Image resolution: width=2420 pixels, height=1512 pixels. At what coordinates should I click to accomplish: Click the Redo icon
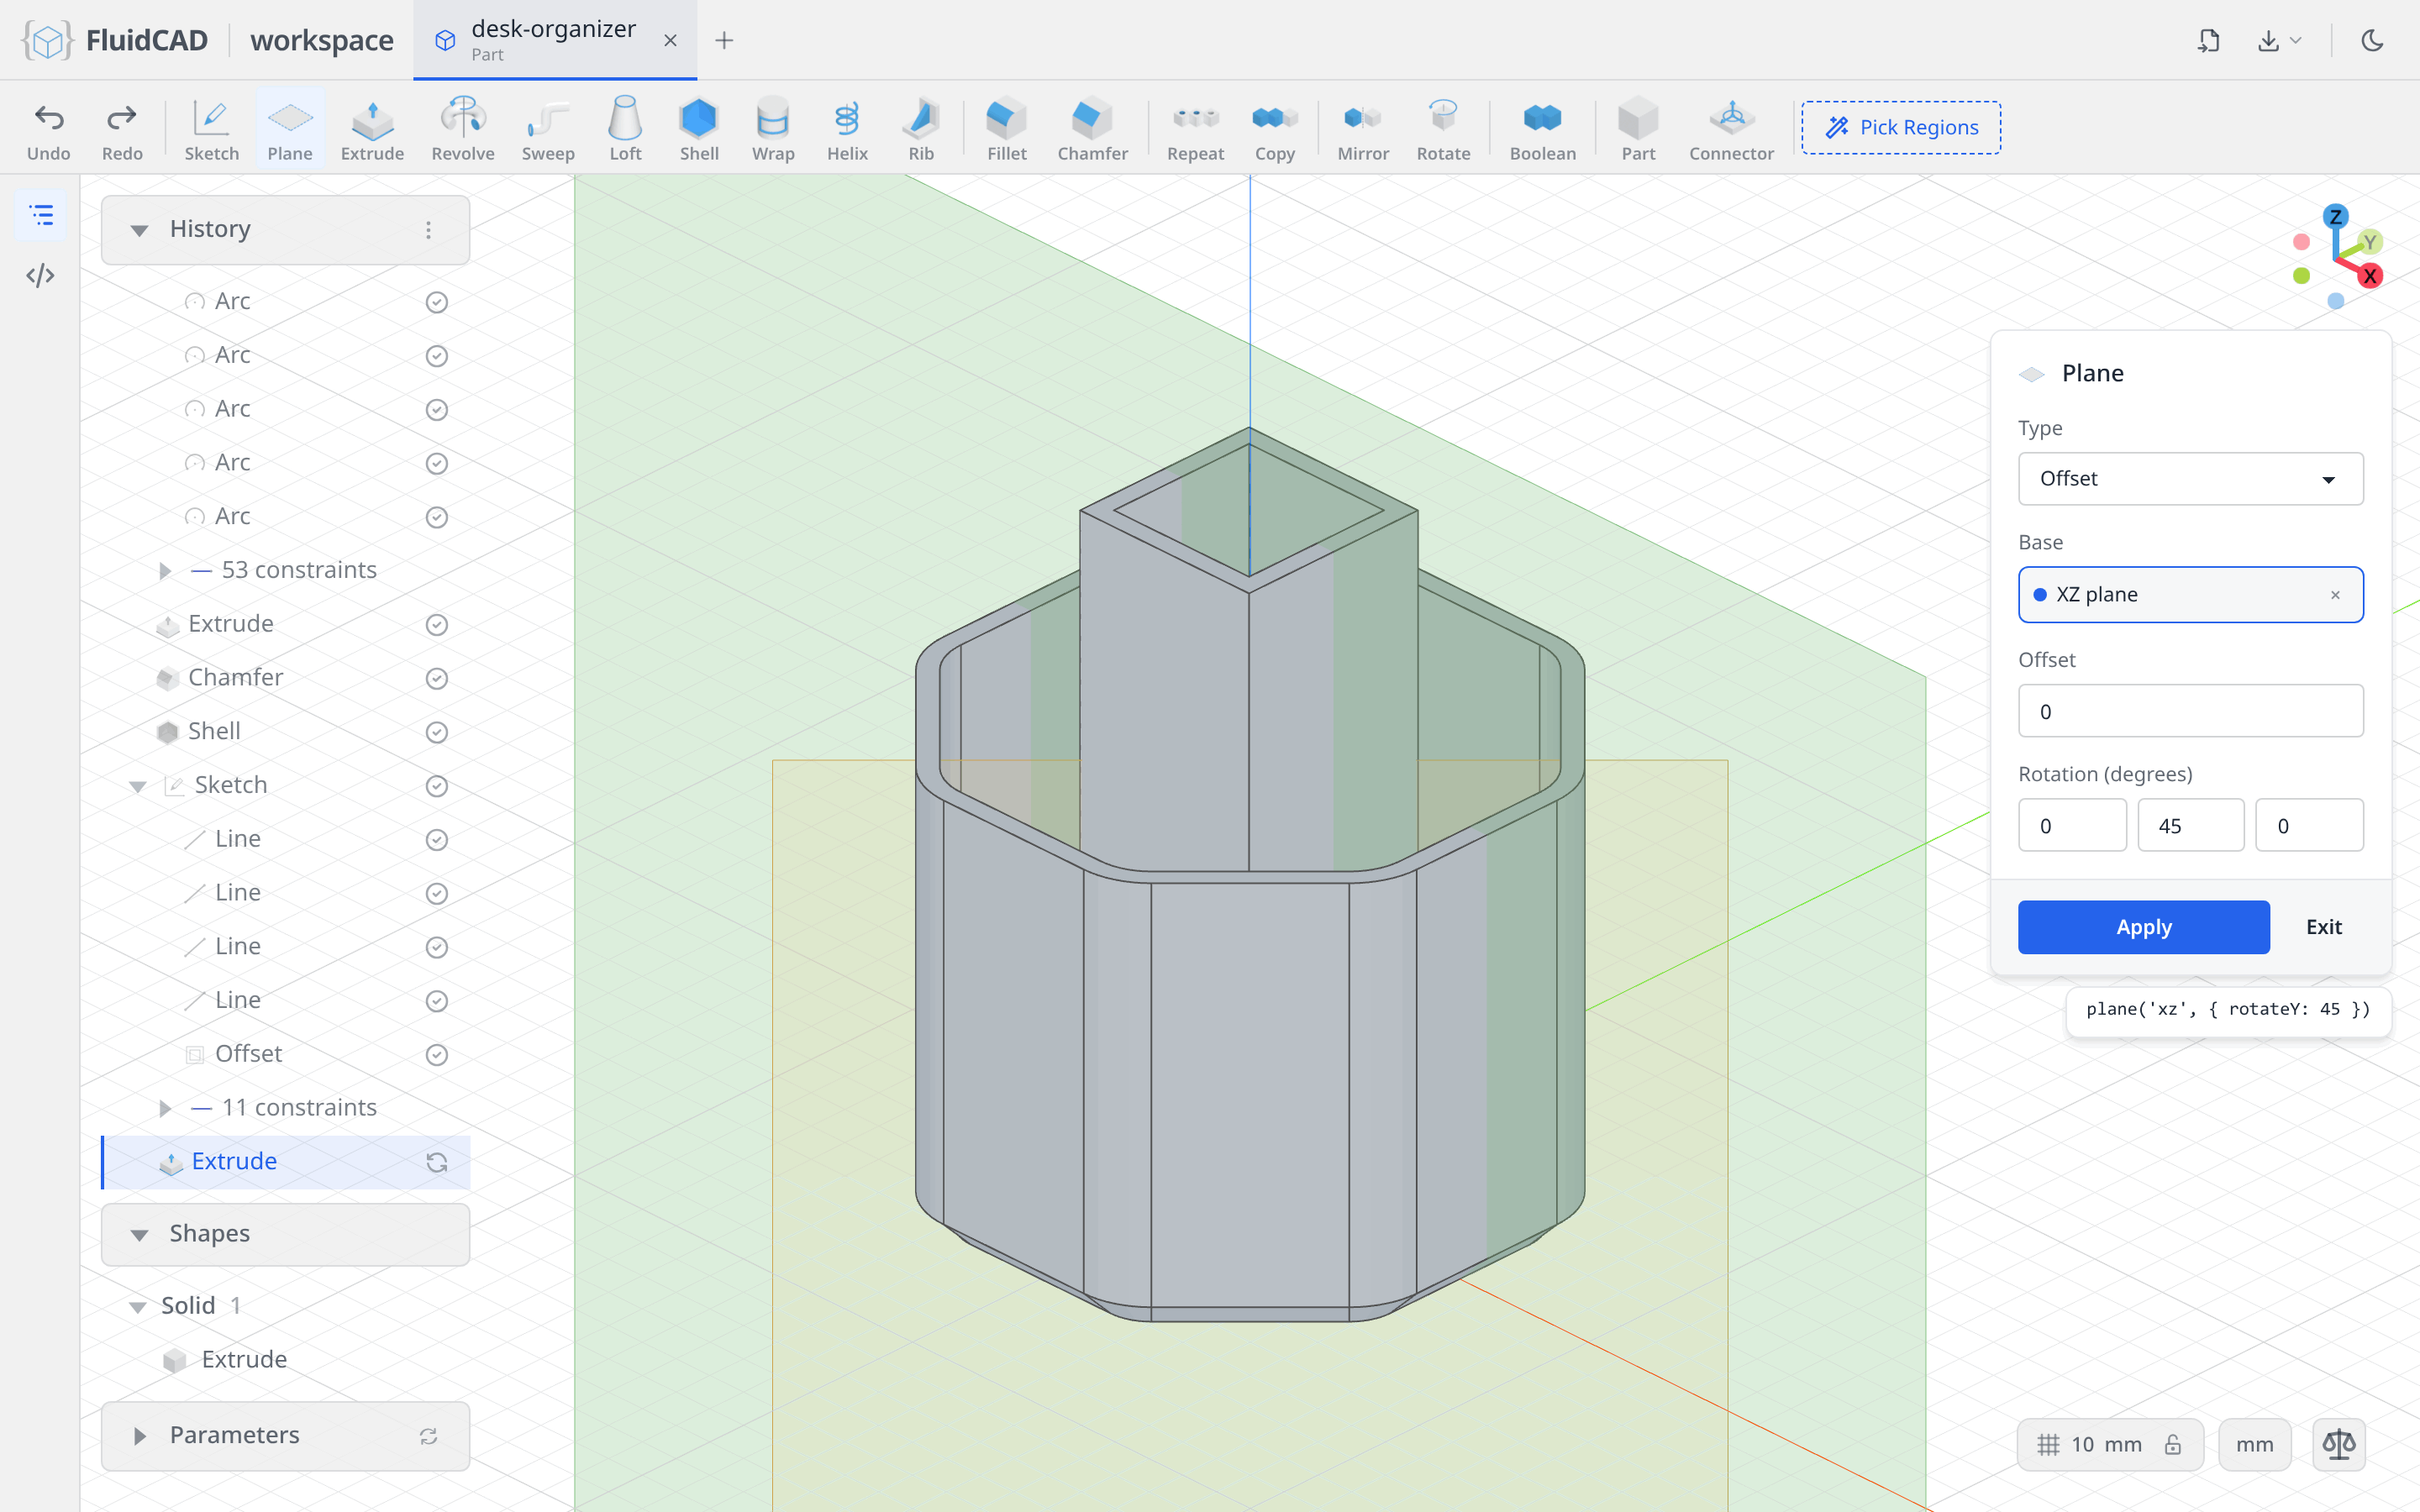pyautogui.click(x=122, y=129)
